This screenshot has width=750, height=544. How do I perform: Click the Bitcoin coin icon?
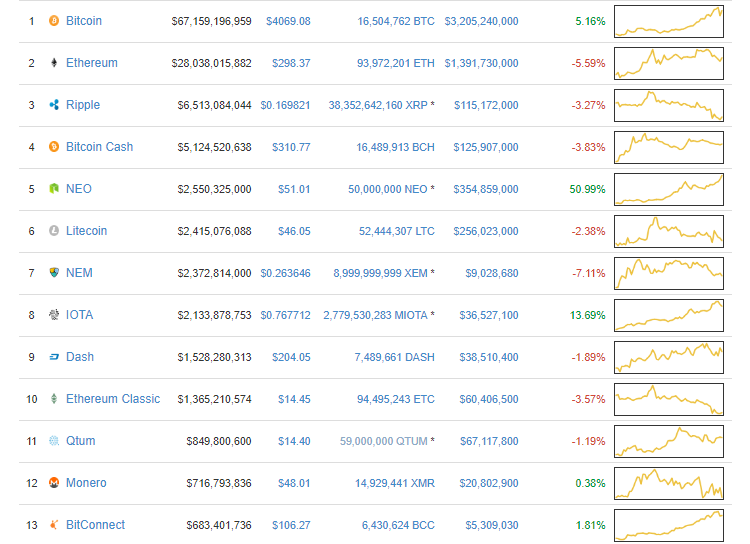pyautogui.click(x=53, y=21)
